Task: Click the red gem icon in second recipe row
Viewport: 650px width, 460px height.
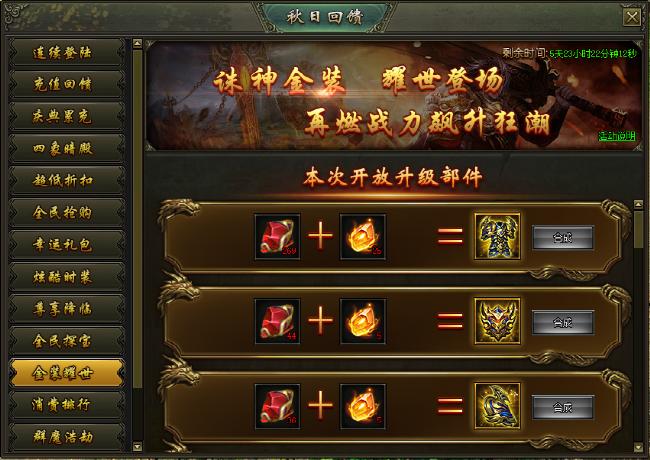Action: tap(277, 322)
